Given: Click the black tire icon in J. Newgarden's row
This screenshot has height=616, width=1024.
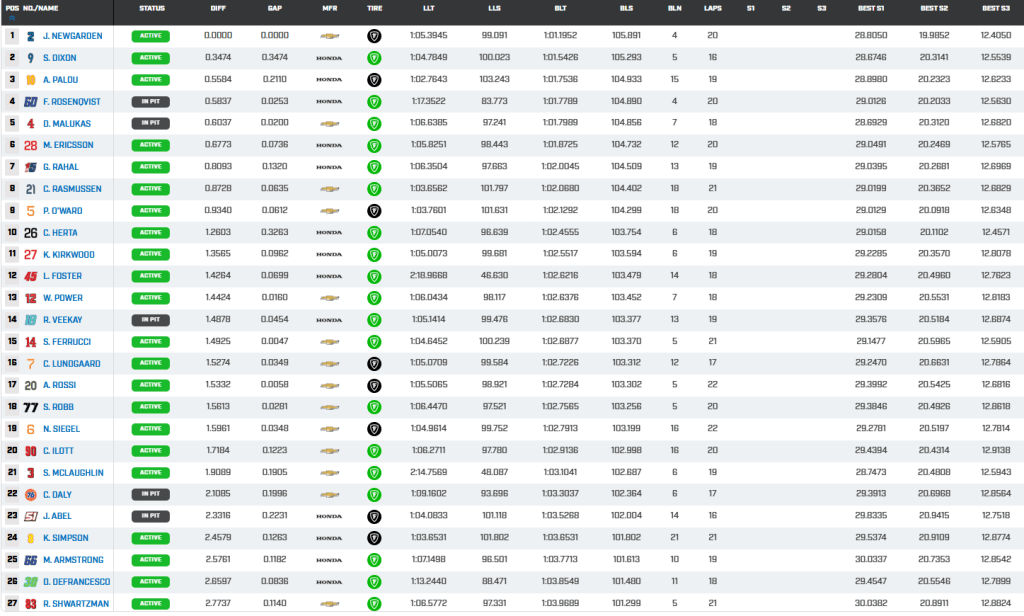Looking at the screenshot, I should point(374,36).
